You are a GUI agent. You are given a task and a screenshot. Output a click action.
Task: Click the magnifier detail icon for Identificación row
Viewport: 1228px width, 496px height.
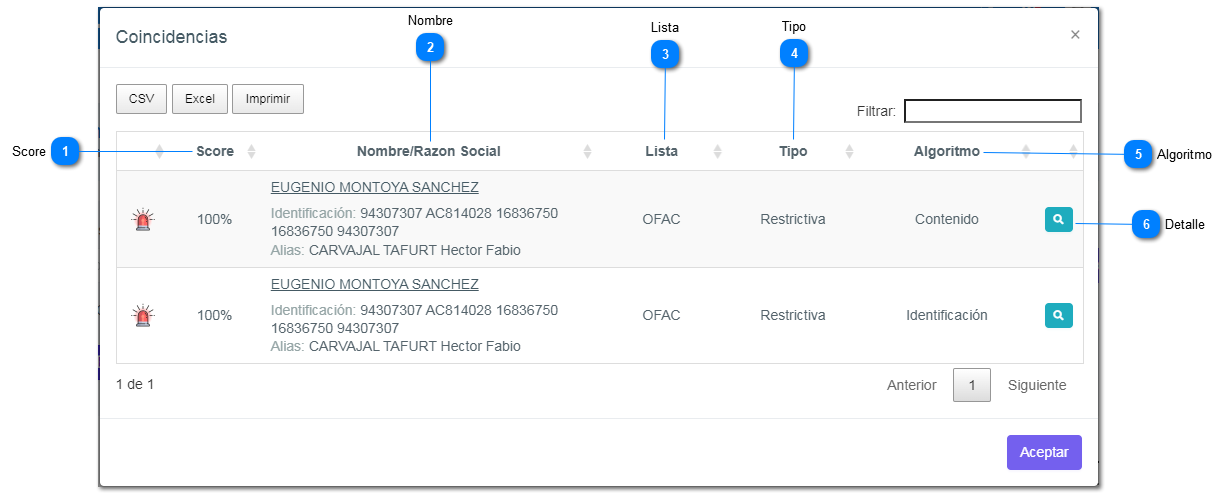[x=1058, y=315]
